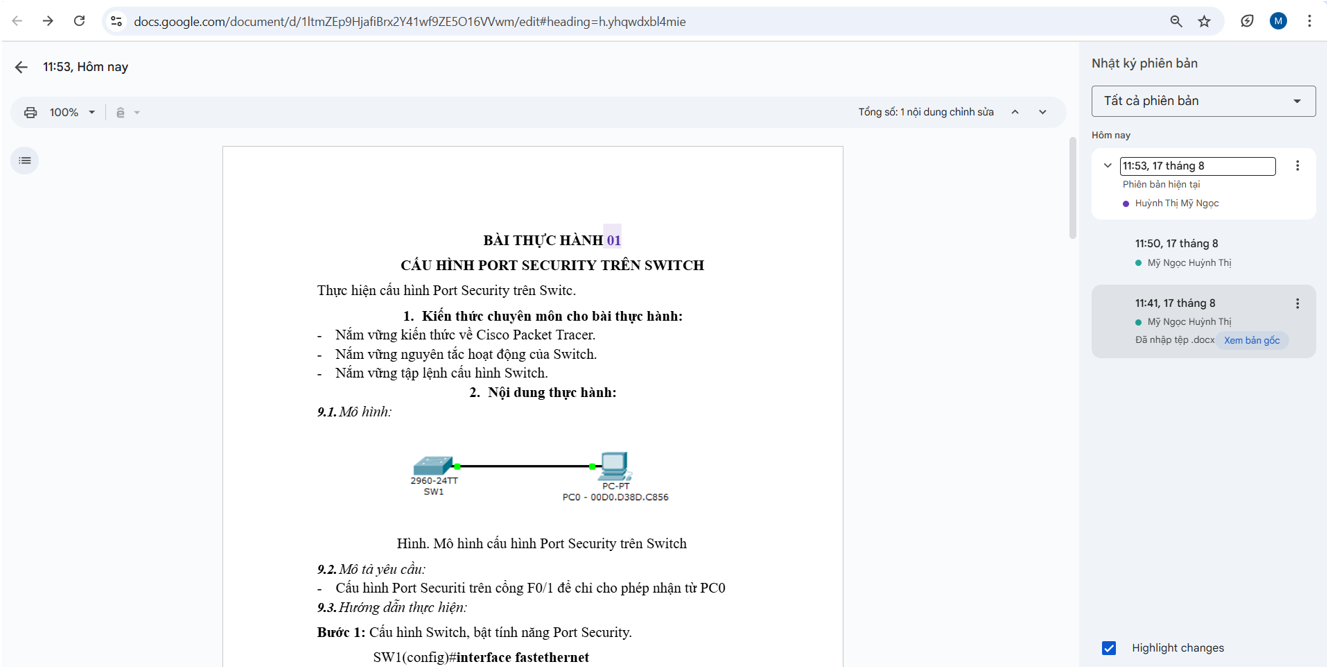Go to next edit with the down chevron

(1043, 113)
